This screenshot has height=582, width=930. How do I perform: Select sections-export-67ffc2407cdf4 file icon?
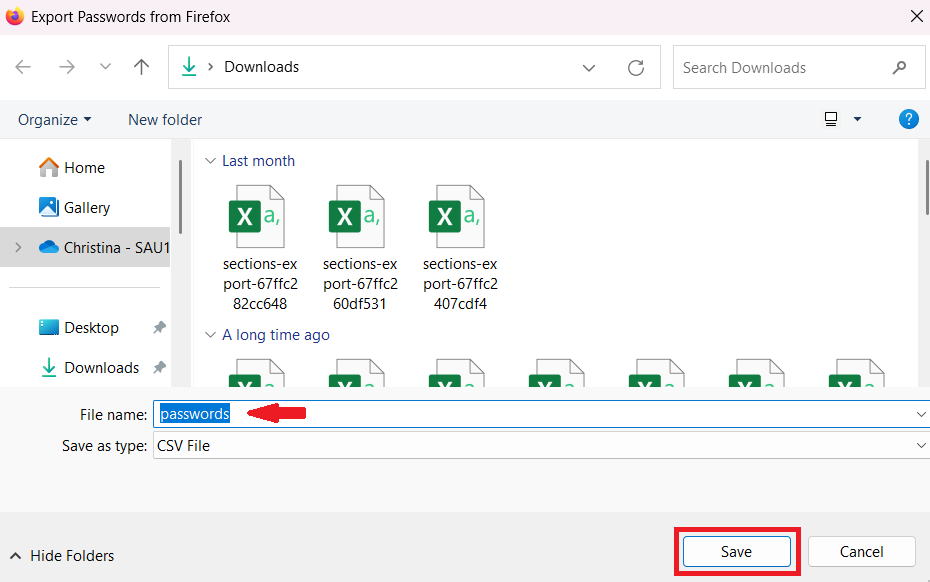pos(457,216)
